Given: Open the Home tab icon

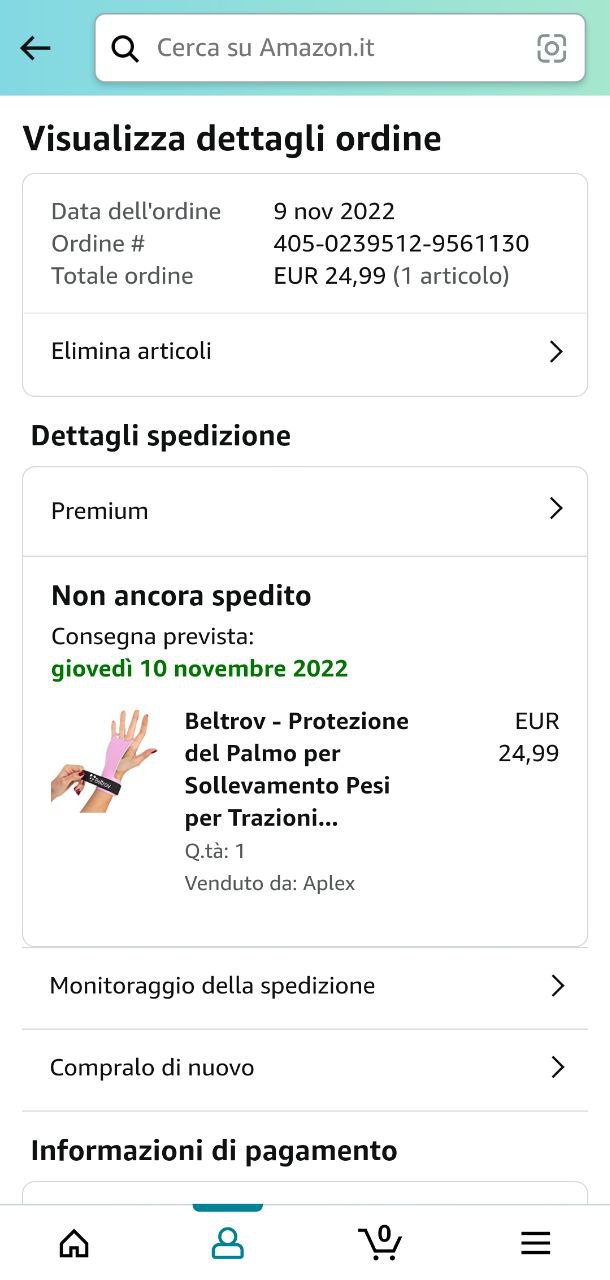Looking at the screenshot, I should (x=74, y=1243).
